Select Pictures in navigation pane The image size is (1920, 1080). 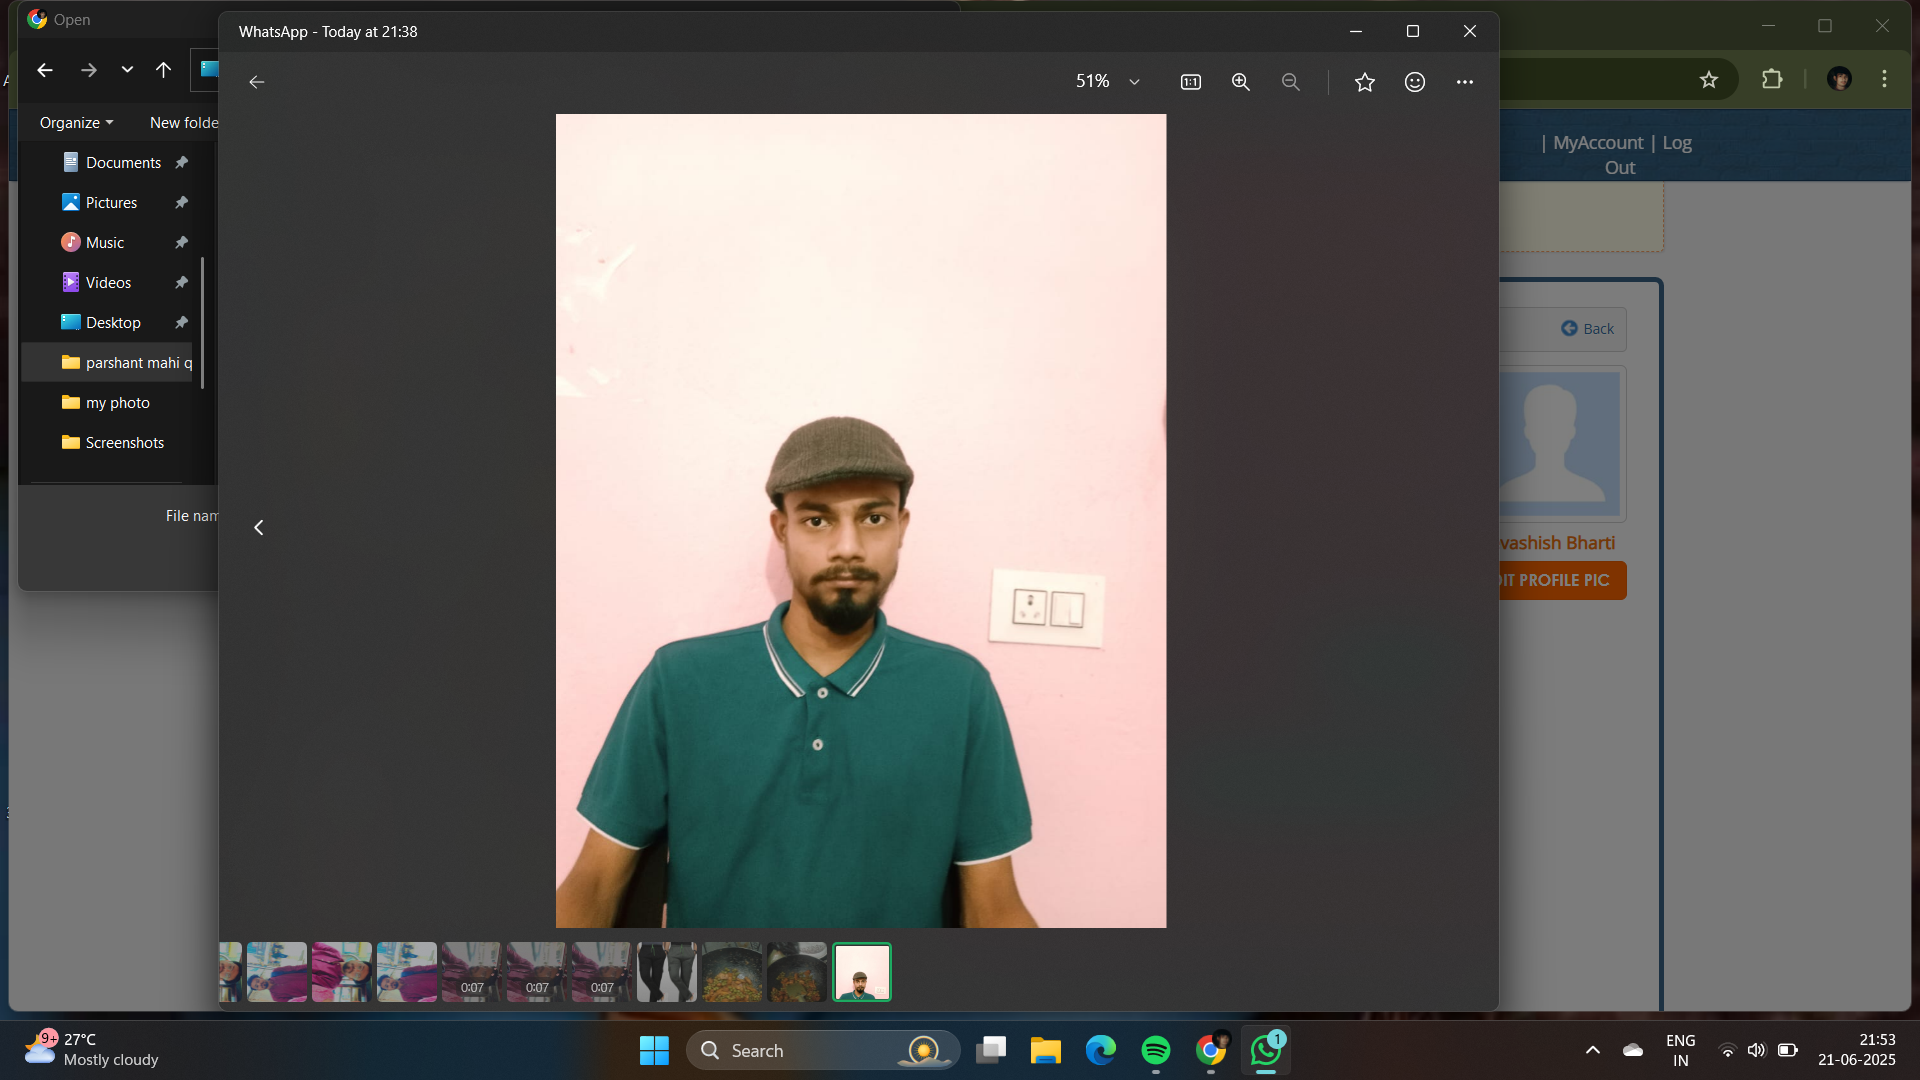tap(112, 202)
